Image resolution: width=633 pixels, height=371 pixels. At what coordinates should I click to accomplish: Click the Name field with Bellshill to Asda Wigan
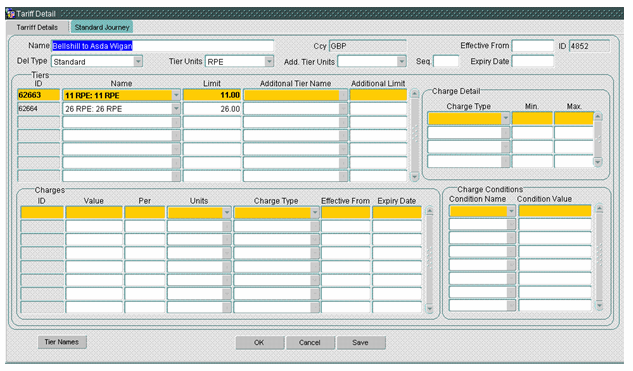[163, 46]
